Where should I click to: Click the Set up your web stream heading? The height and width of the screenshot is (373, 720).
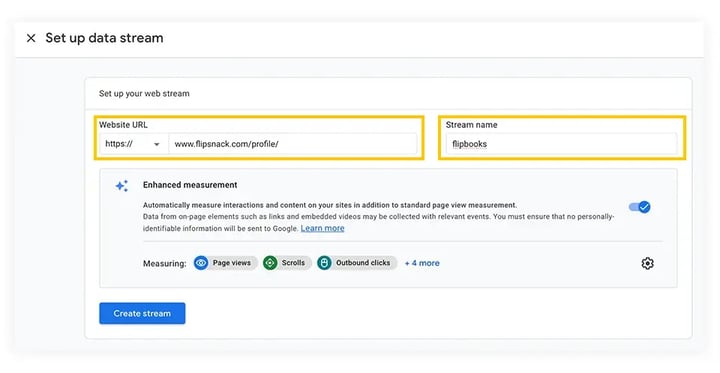pyautogui.click(x=144, y=94)
